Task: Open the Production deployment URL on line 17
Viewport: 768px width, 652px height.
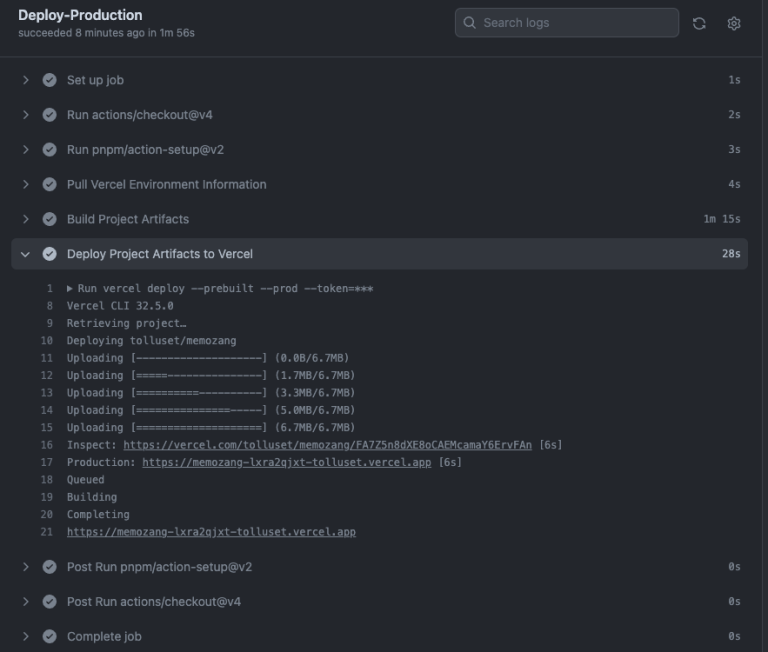Action: click(x=286, y=462)
